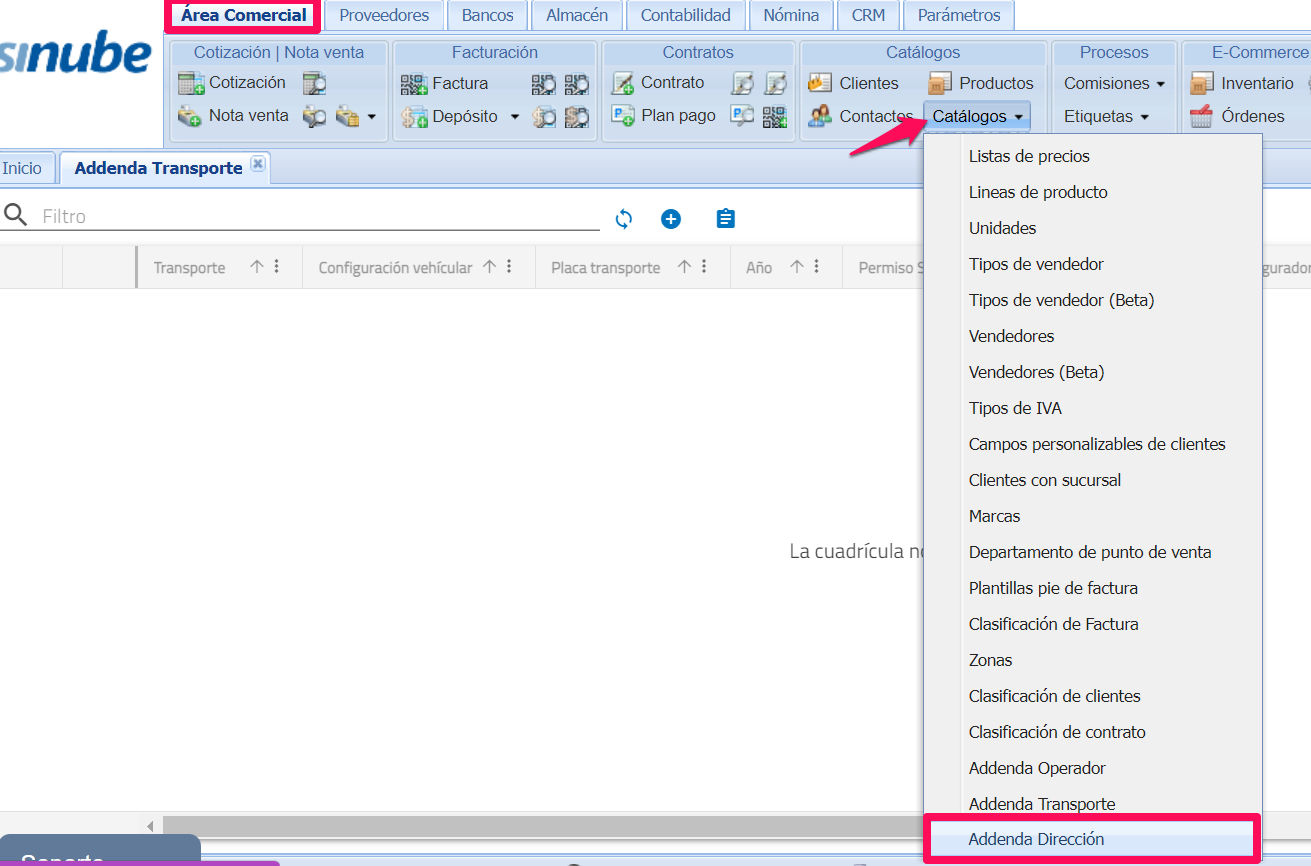Click the blue plus add-record icon
Viewport: 1311px width, 866px height.
(x=671, y=219)
